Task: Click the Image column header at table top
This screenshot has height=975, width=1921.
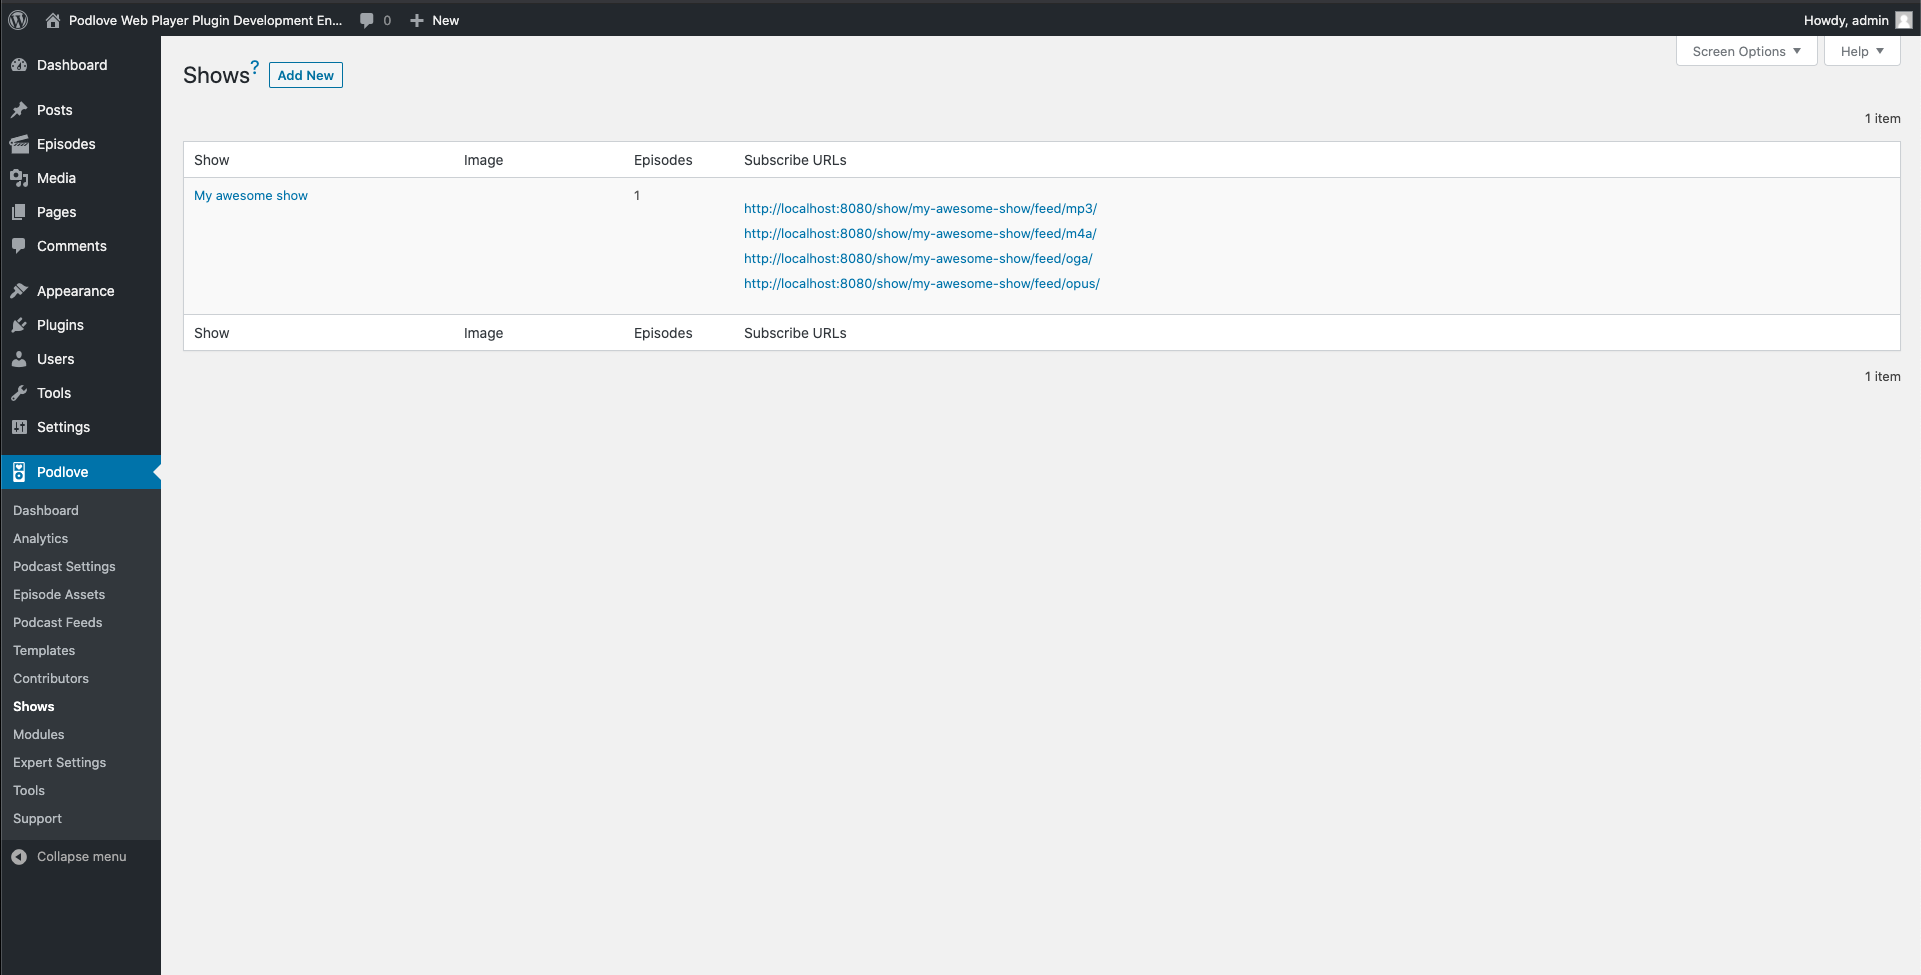Action: click(483, 160)
